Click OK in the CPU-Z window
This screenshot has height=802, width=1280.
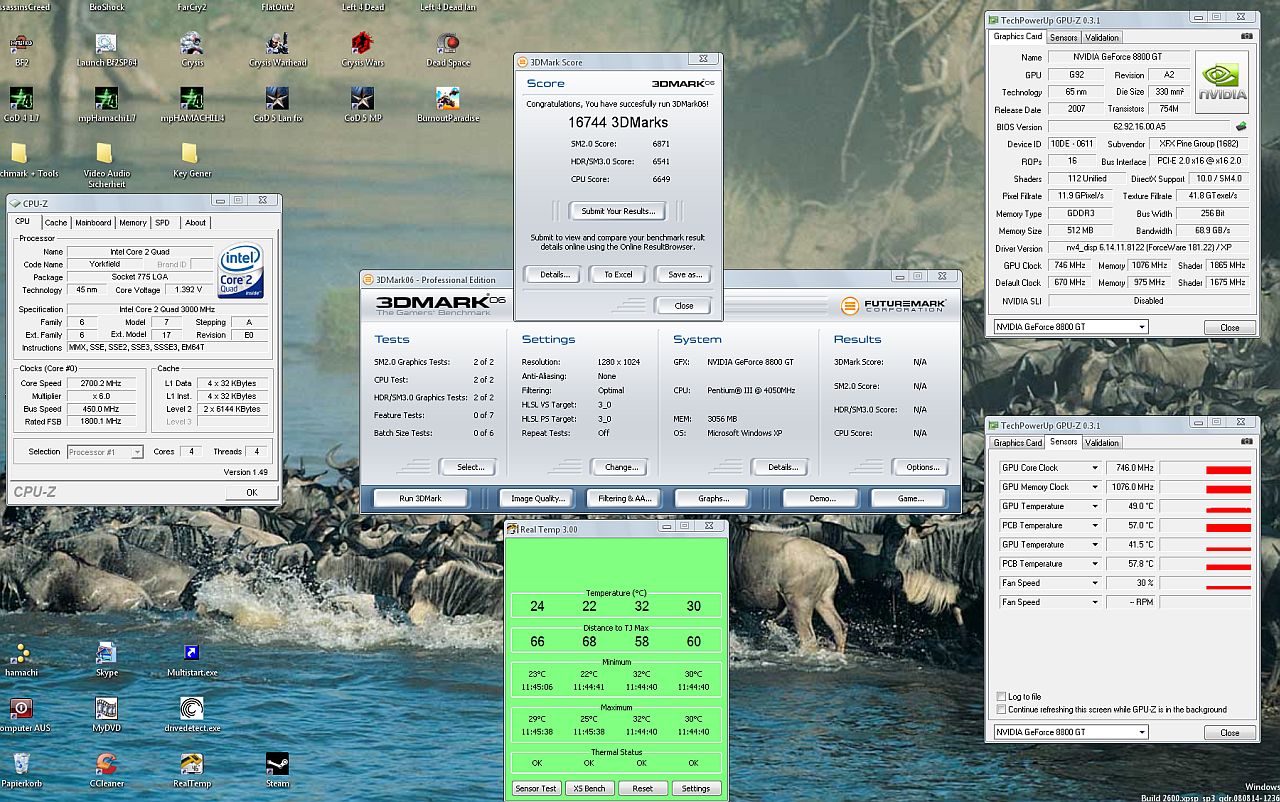251,492
